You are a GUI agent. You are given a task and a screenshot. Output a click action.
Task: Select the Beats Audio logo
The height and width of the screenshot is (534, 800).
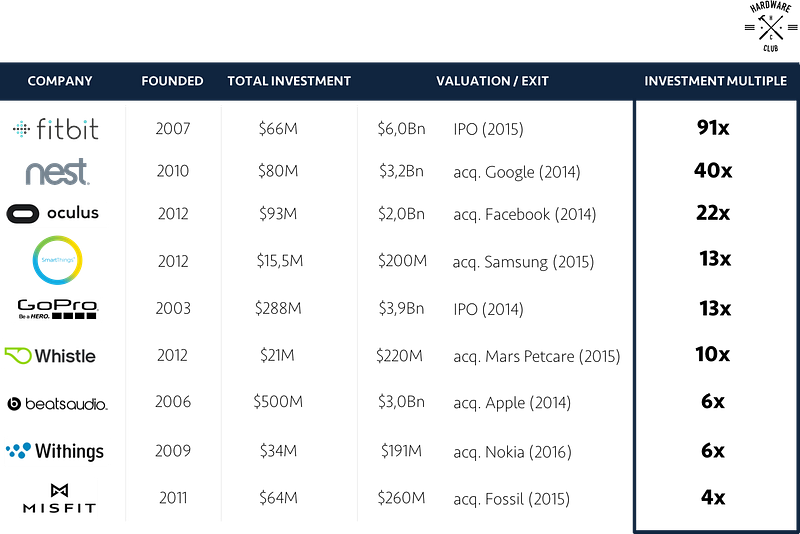pyautogui.click(x=57, y=404)
